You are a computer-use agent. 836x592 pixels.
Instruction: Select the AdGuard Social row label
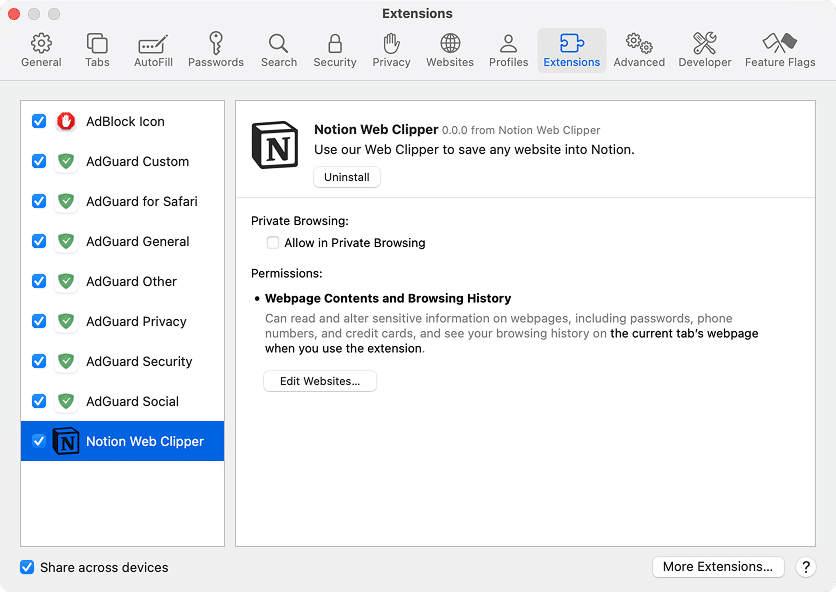[132, 402]
